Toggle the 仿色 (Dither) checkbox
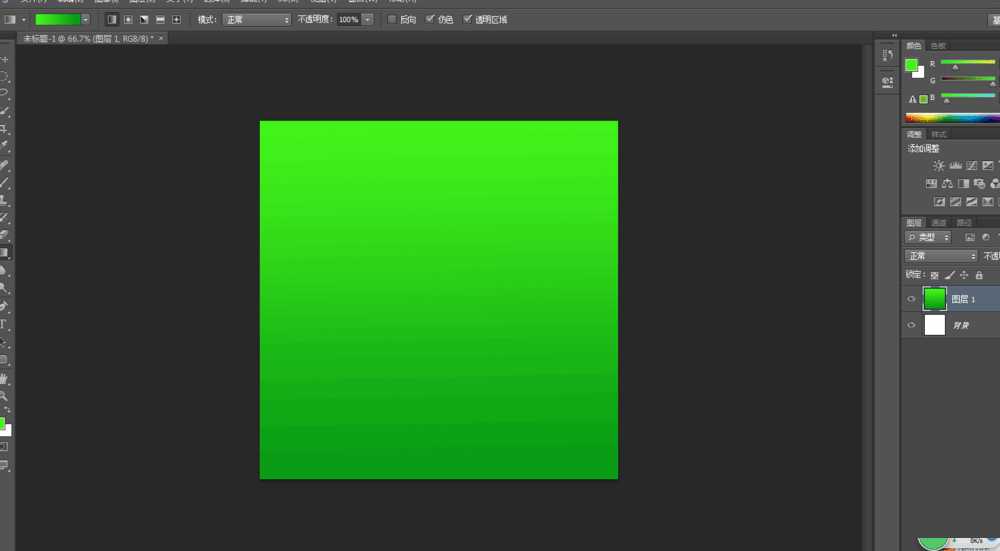This screenshot has height=551, width=1000. (430, 19)
